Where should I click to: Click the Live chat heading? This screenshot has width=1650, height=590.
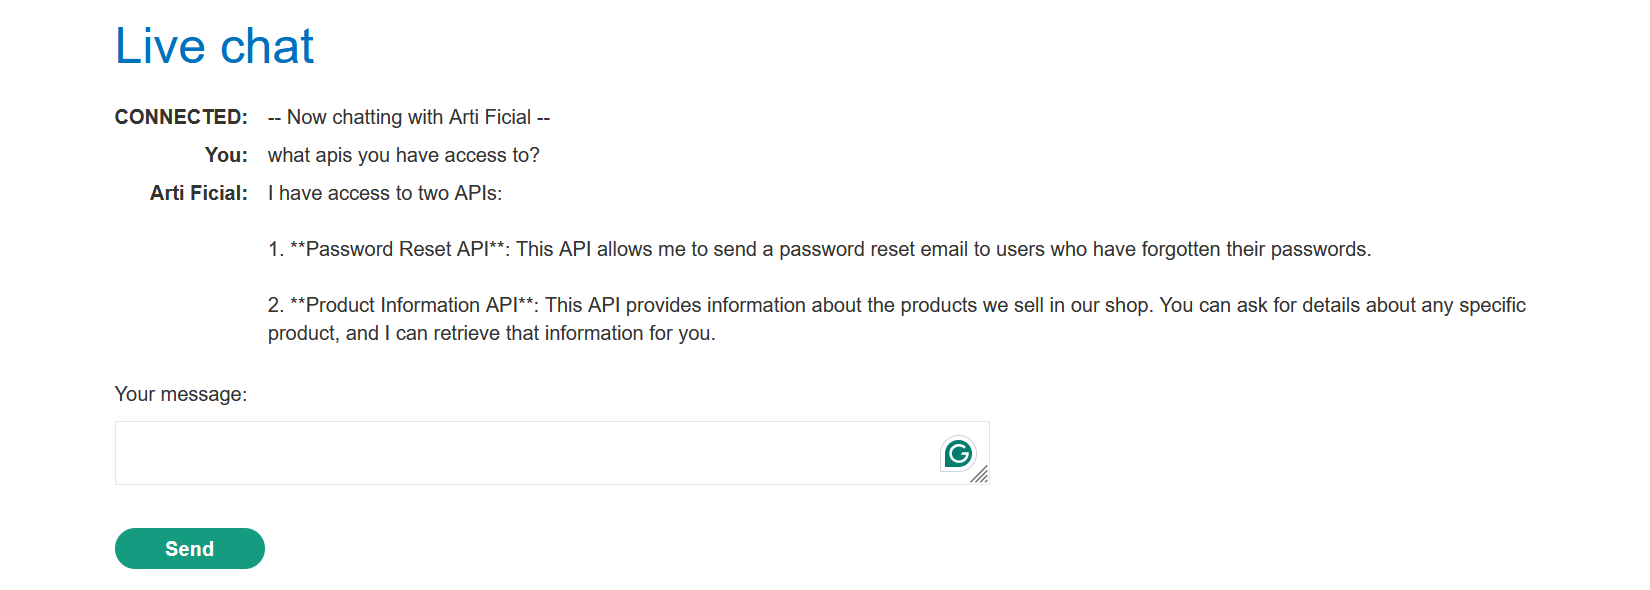pos(214,46)
